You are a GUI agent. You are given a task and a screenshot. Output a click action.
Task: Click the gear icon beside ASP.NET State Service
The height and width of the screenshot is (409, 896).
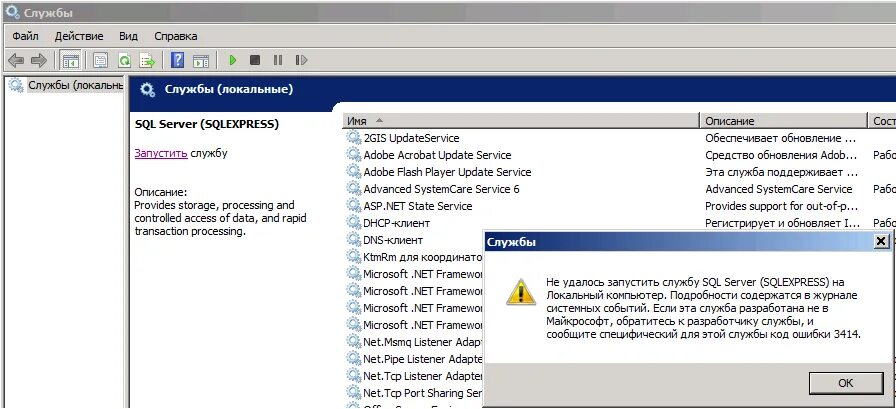(x=354, y=206)
